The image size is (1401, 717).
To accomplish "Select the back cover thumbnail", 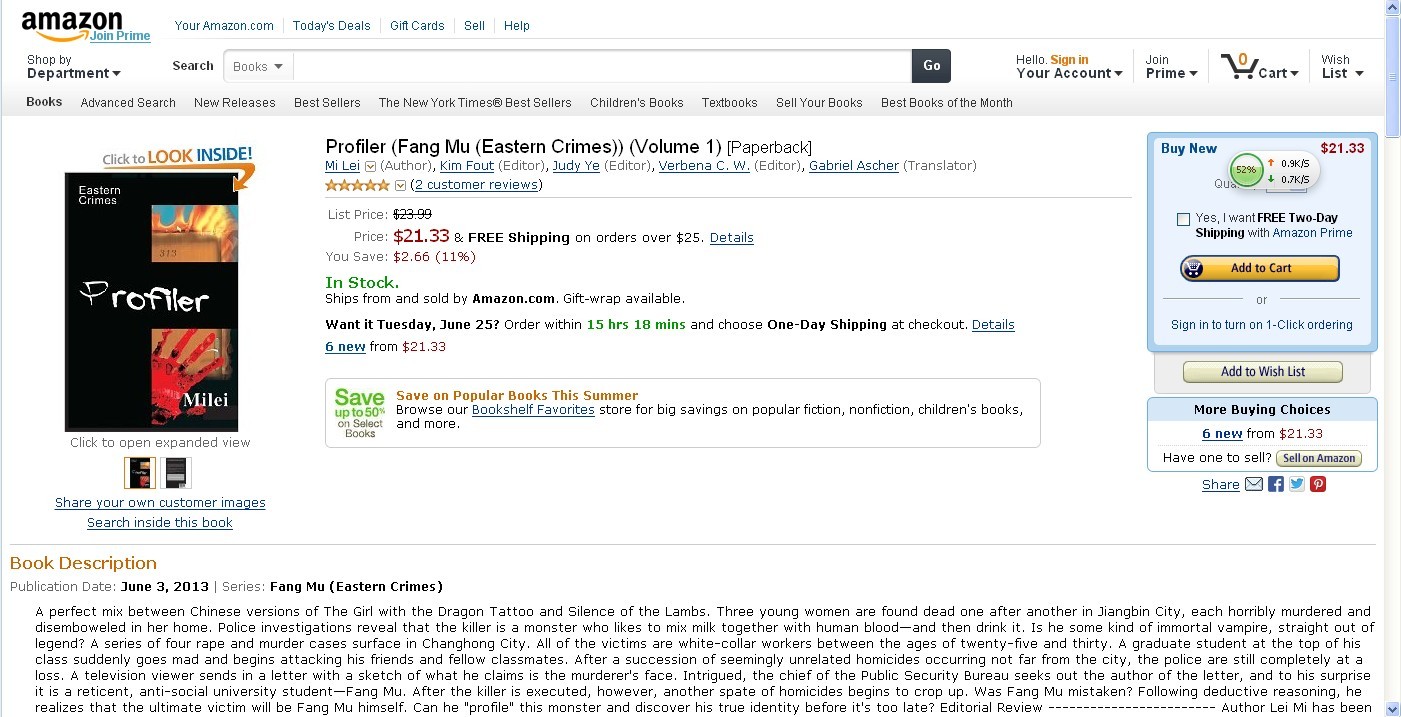I will tap(176, 473).
